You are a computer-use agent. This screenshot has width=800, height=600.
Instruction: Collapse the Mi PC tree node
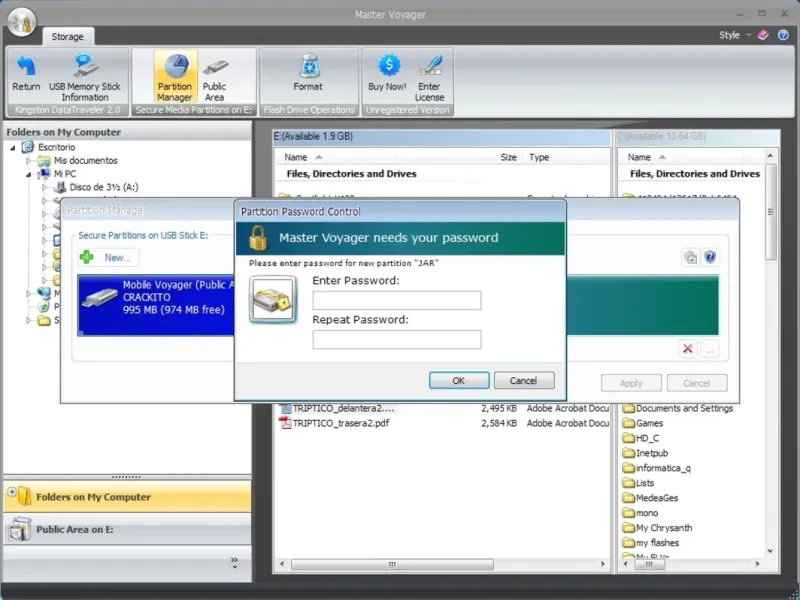(29, 174)
